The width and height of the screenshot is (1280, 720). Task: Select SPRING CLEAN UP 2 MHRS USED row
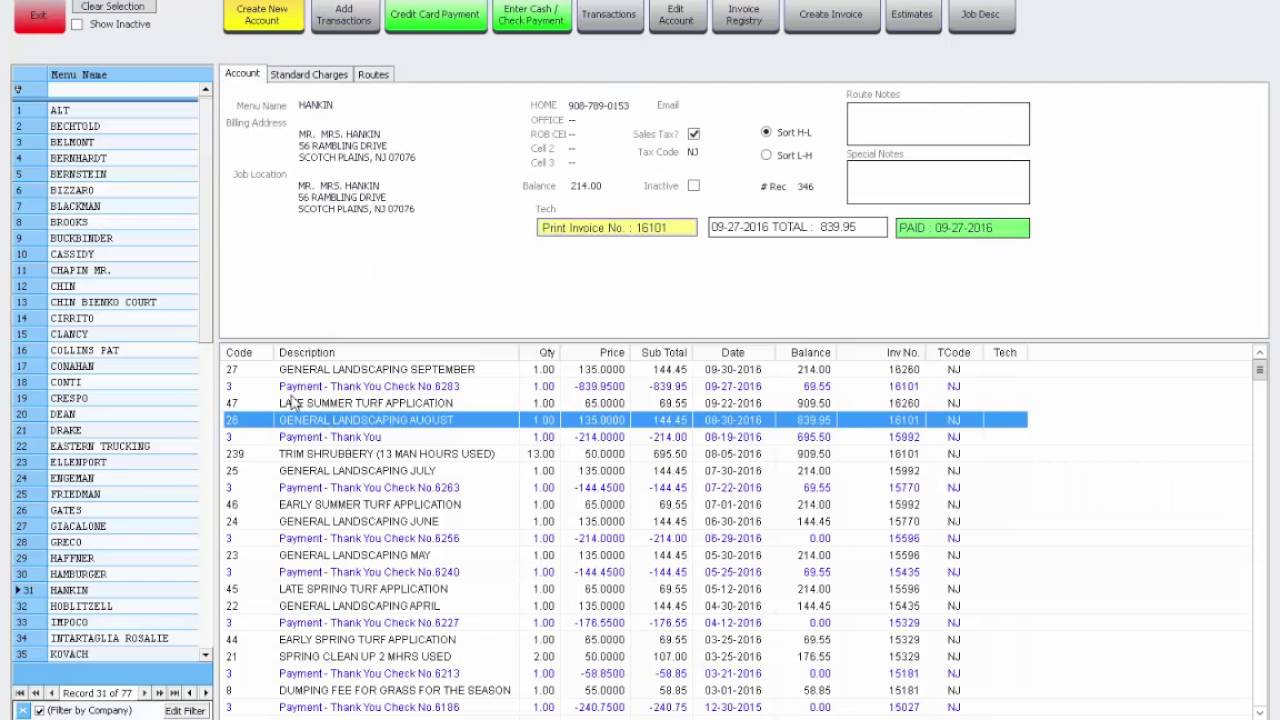coord(625,657)
